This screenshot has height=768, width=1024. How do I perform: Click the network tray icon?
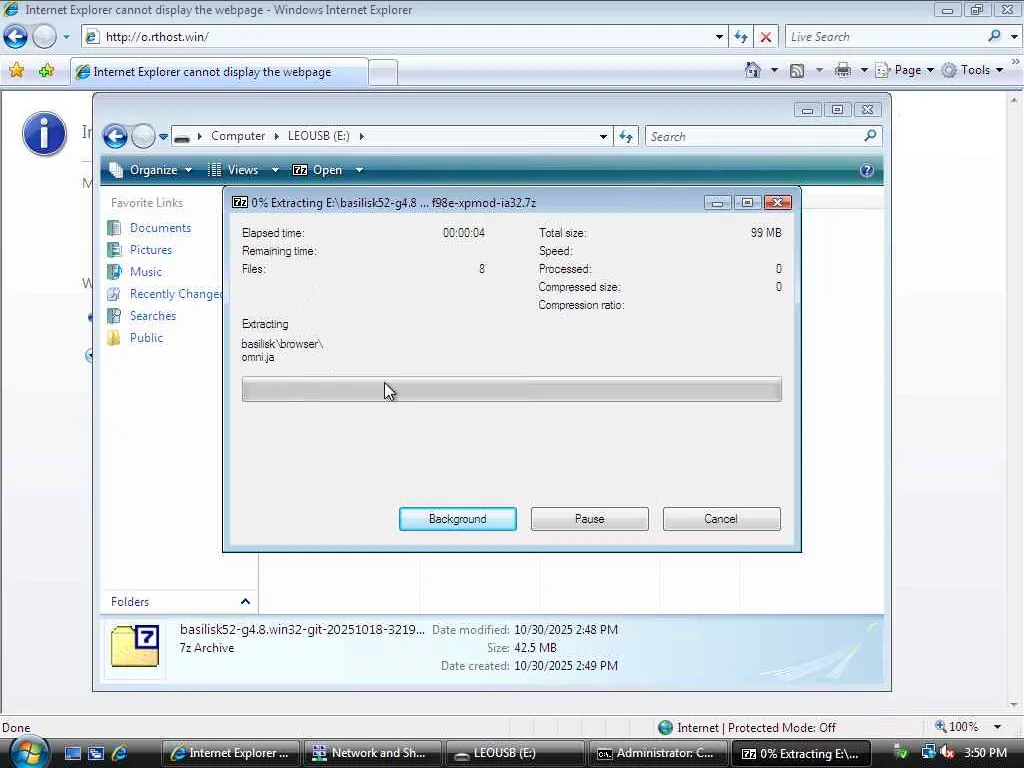click(928, 753)
